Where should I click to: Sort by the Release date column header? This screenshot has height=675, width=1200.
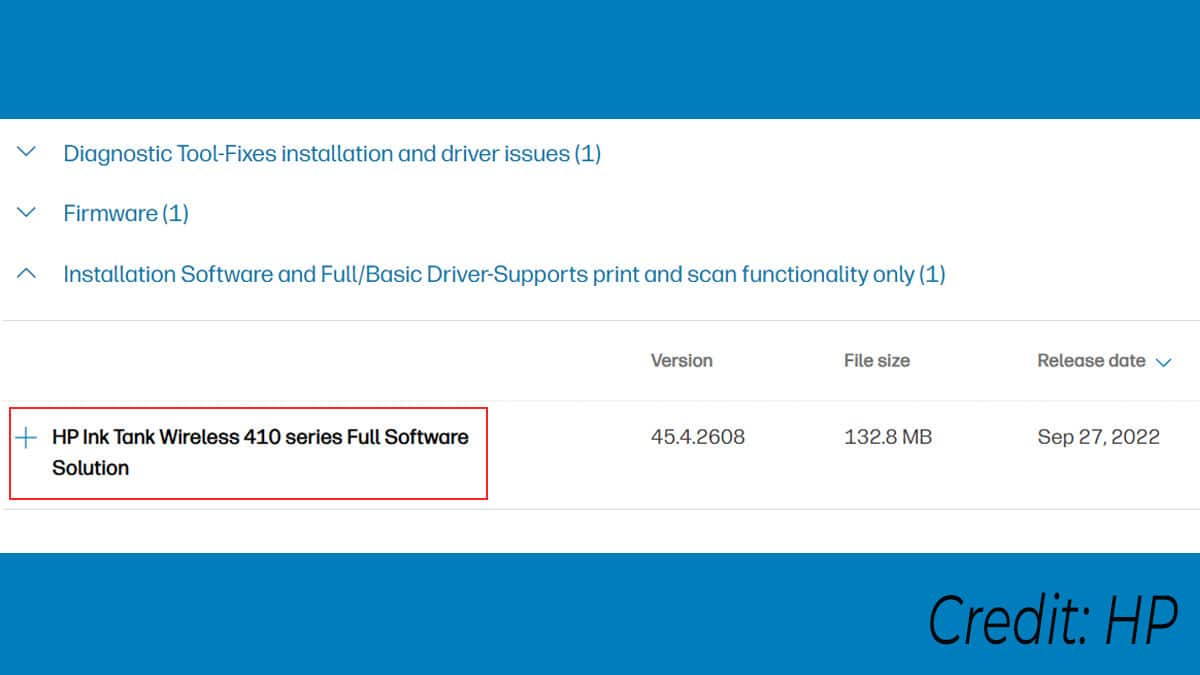[x=1091, y=361]
